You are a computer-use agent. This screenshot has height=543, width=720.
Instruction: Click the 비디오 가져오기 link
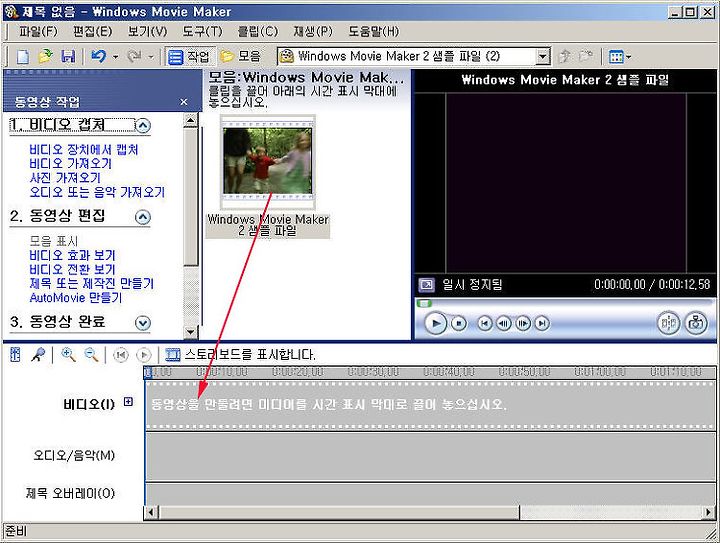point(70,163)
